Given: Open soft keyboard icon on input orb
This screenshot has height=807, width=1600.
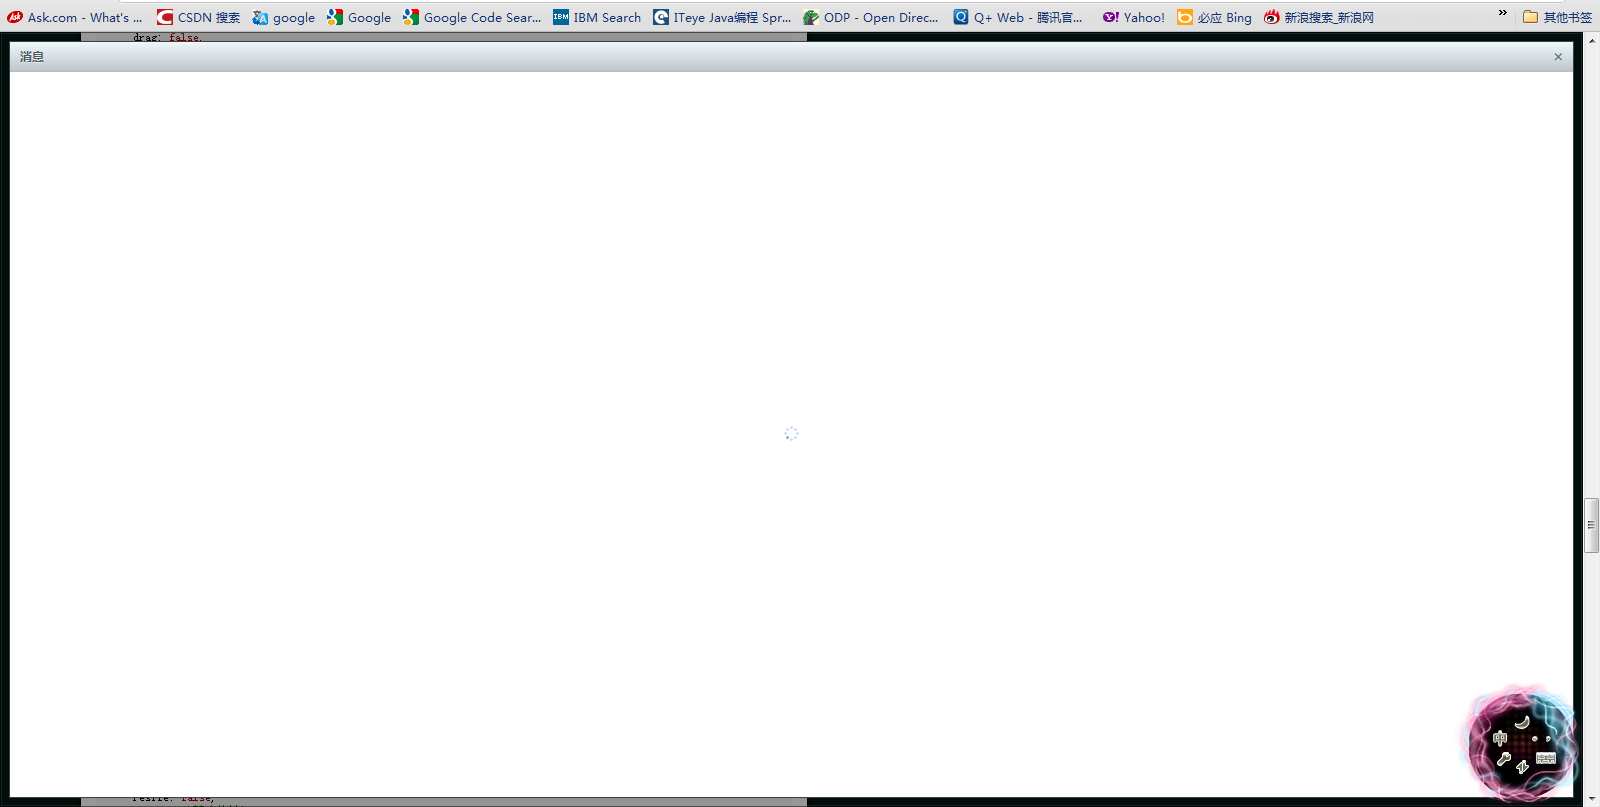Looking at the screenshot, I should (1546, 758).
